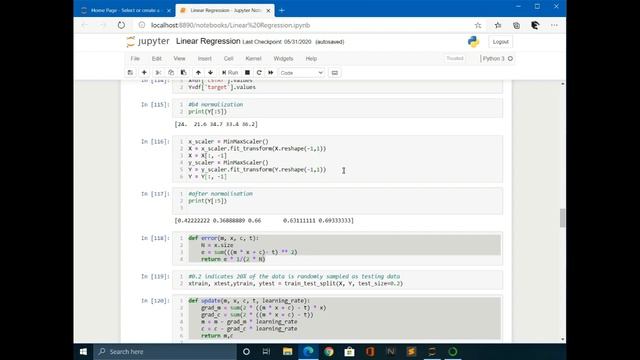Reload the page with the refresh icon
The width and height of the screenshot is (640, 360).
[x=121, y=25]
